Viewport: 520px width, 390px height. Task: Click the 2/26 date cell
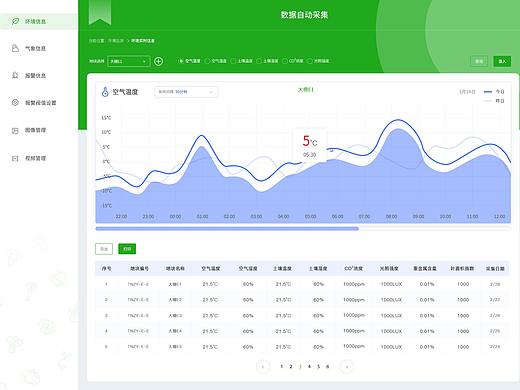(495, 316)
